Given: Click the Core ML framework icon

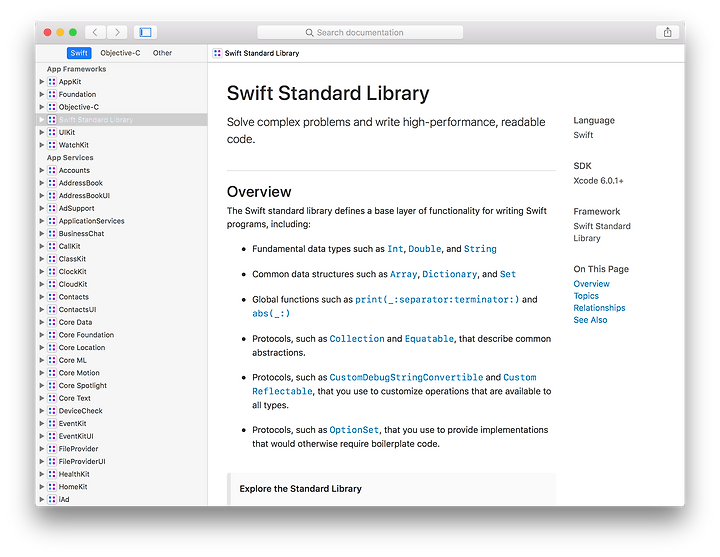Looking at the screenshot, I should tap(52, 360).
